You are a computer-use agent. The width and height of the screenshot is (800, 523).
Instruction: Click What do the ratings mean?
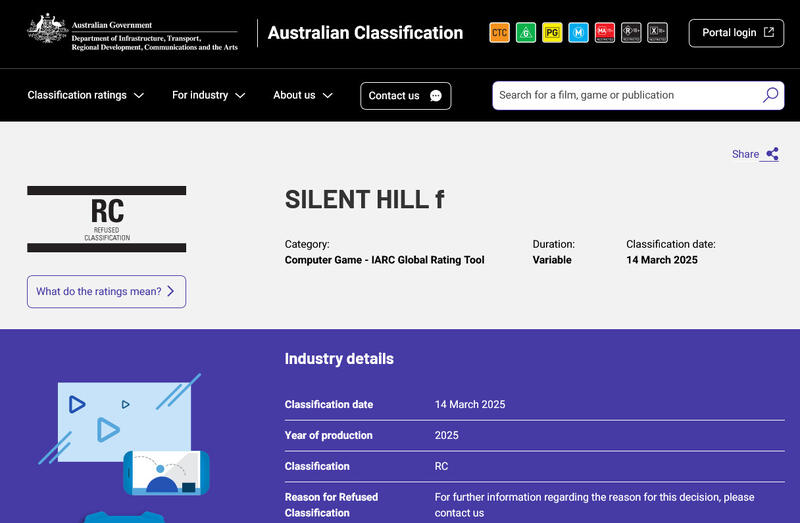pos(107,291)
